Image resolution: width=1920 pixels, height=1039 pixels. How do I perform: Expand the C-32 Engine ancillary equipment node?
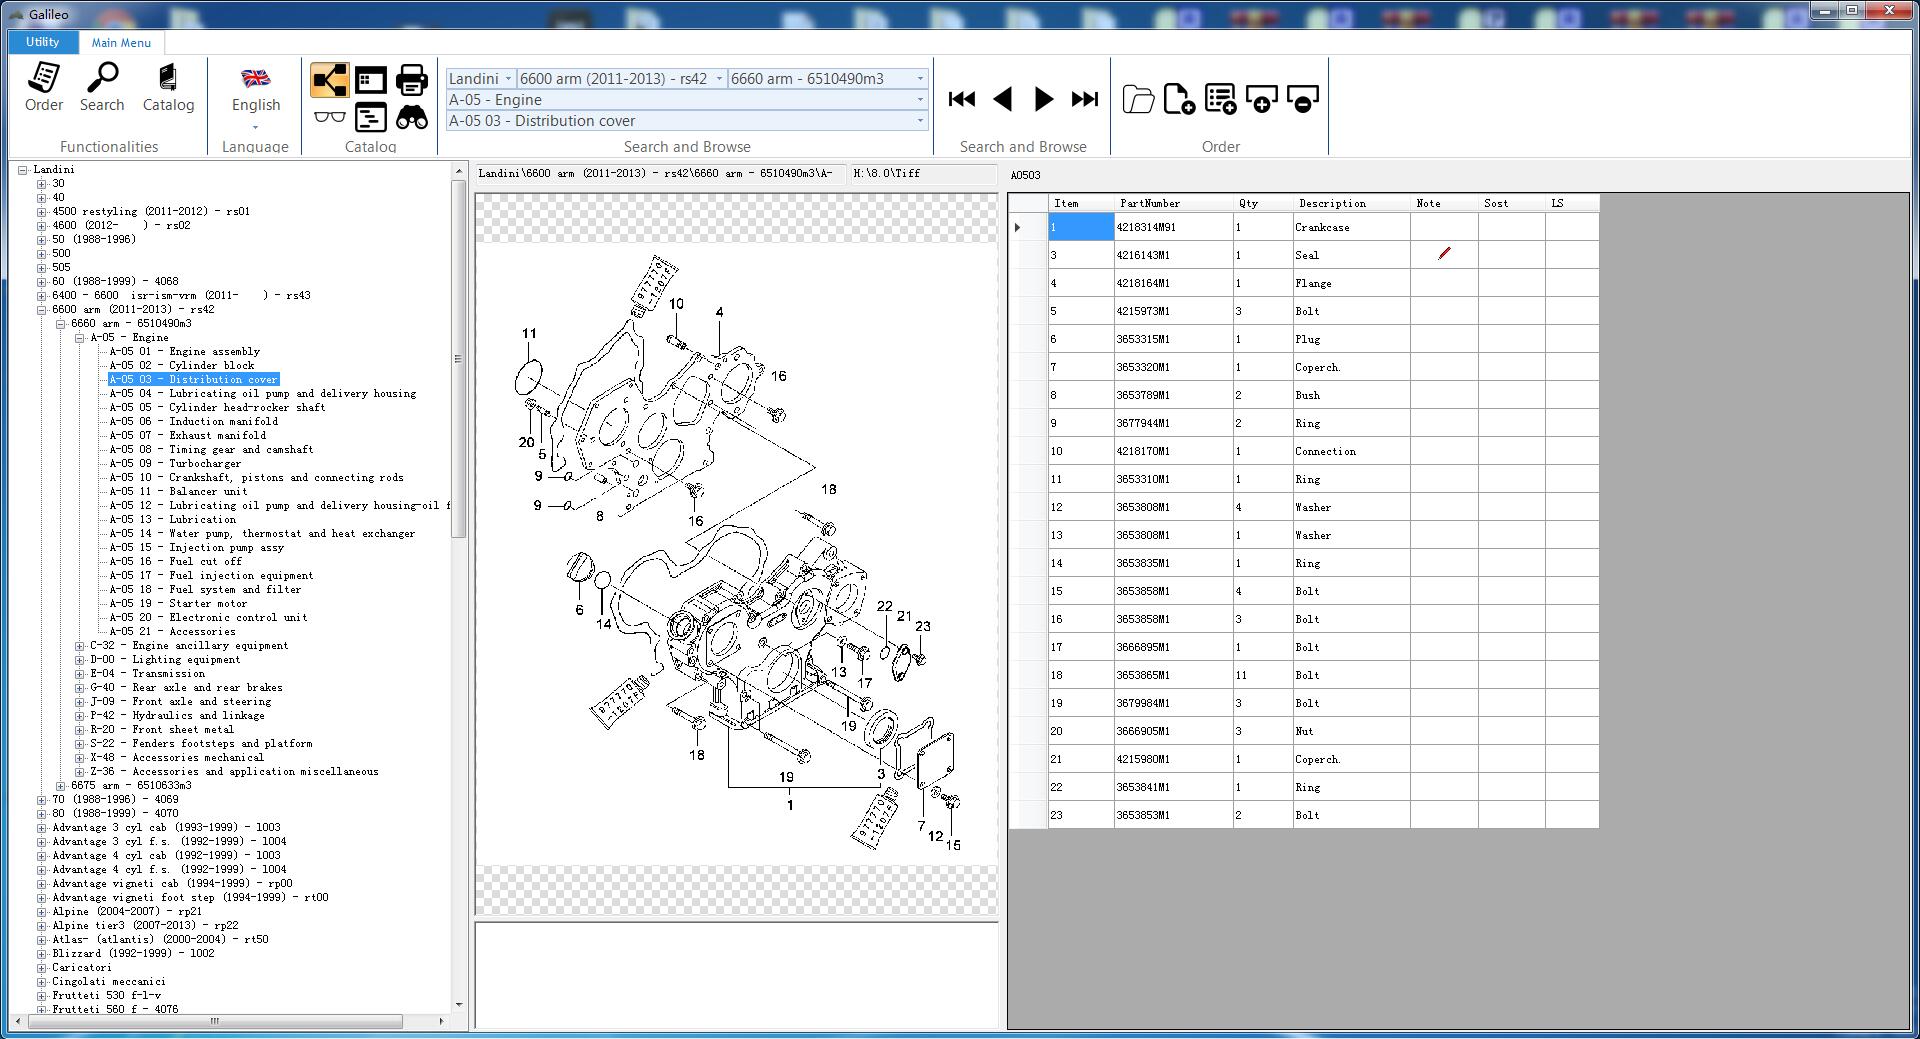click(x=80, y=646)
